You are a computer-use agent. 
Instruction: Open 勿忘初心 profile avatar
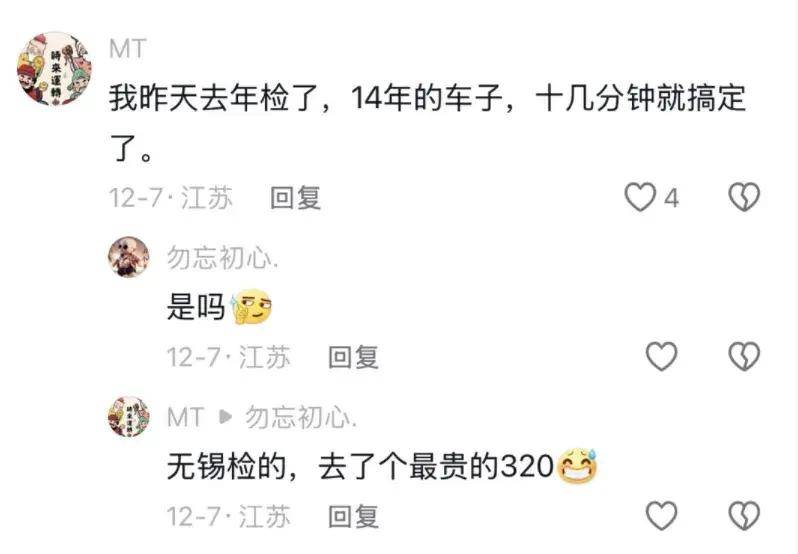(x=129, y=257)
